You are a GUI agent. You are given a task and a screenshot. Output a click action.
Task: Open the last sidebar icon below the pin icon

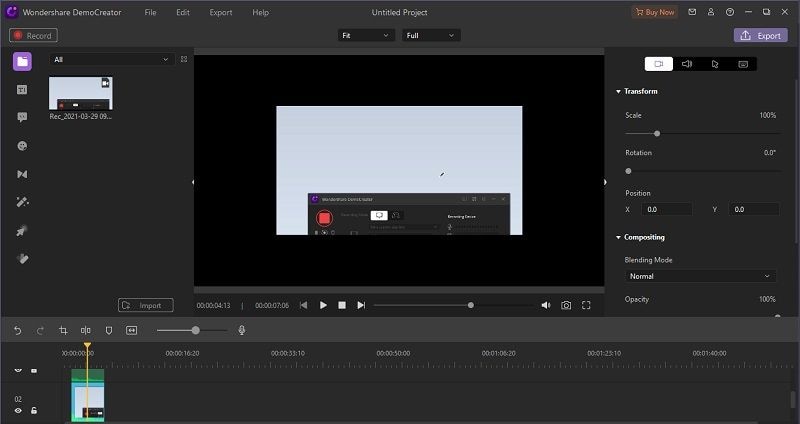click(x=22, y=259)
